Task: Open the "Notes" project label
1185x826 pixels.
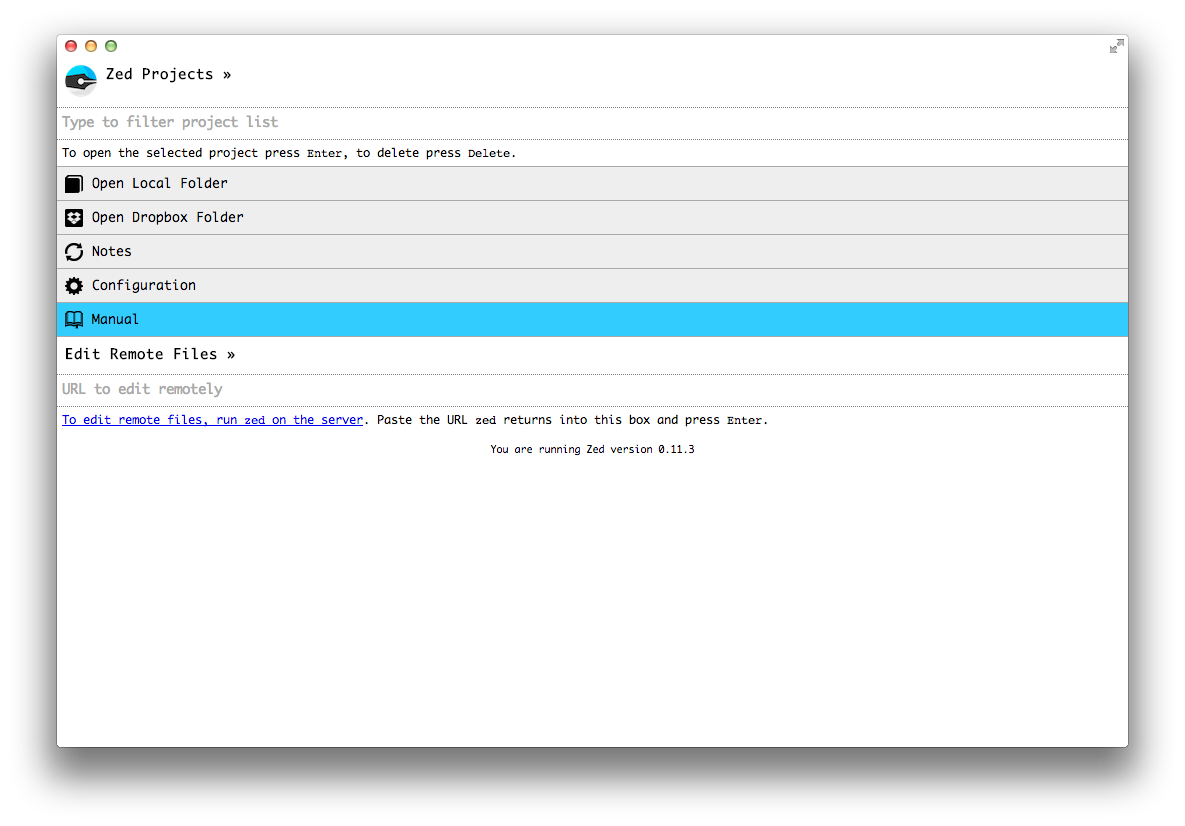Action: tap(112, 252)
